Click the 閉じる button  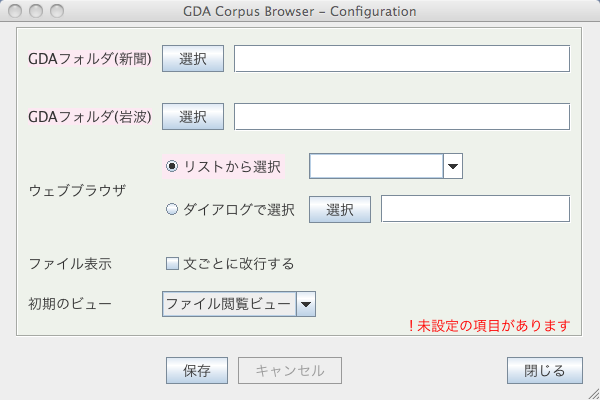[545, 371]
